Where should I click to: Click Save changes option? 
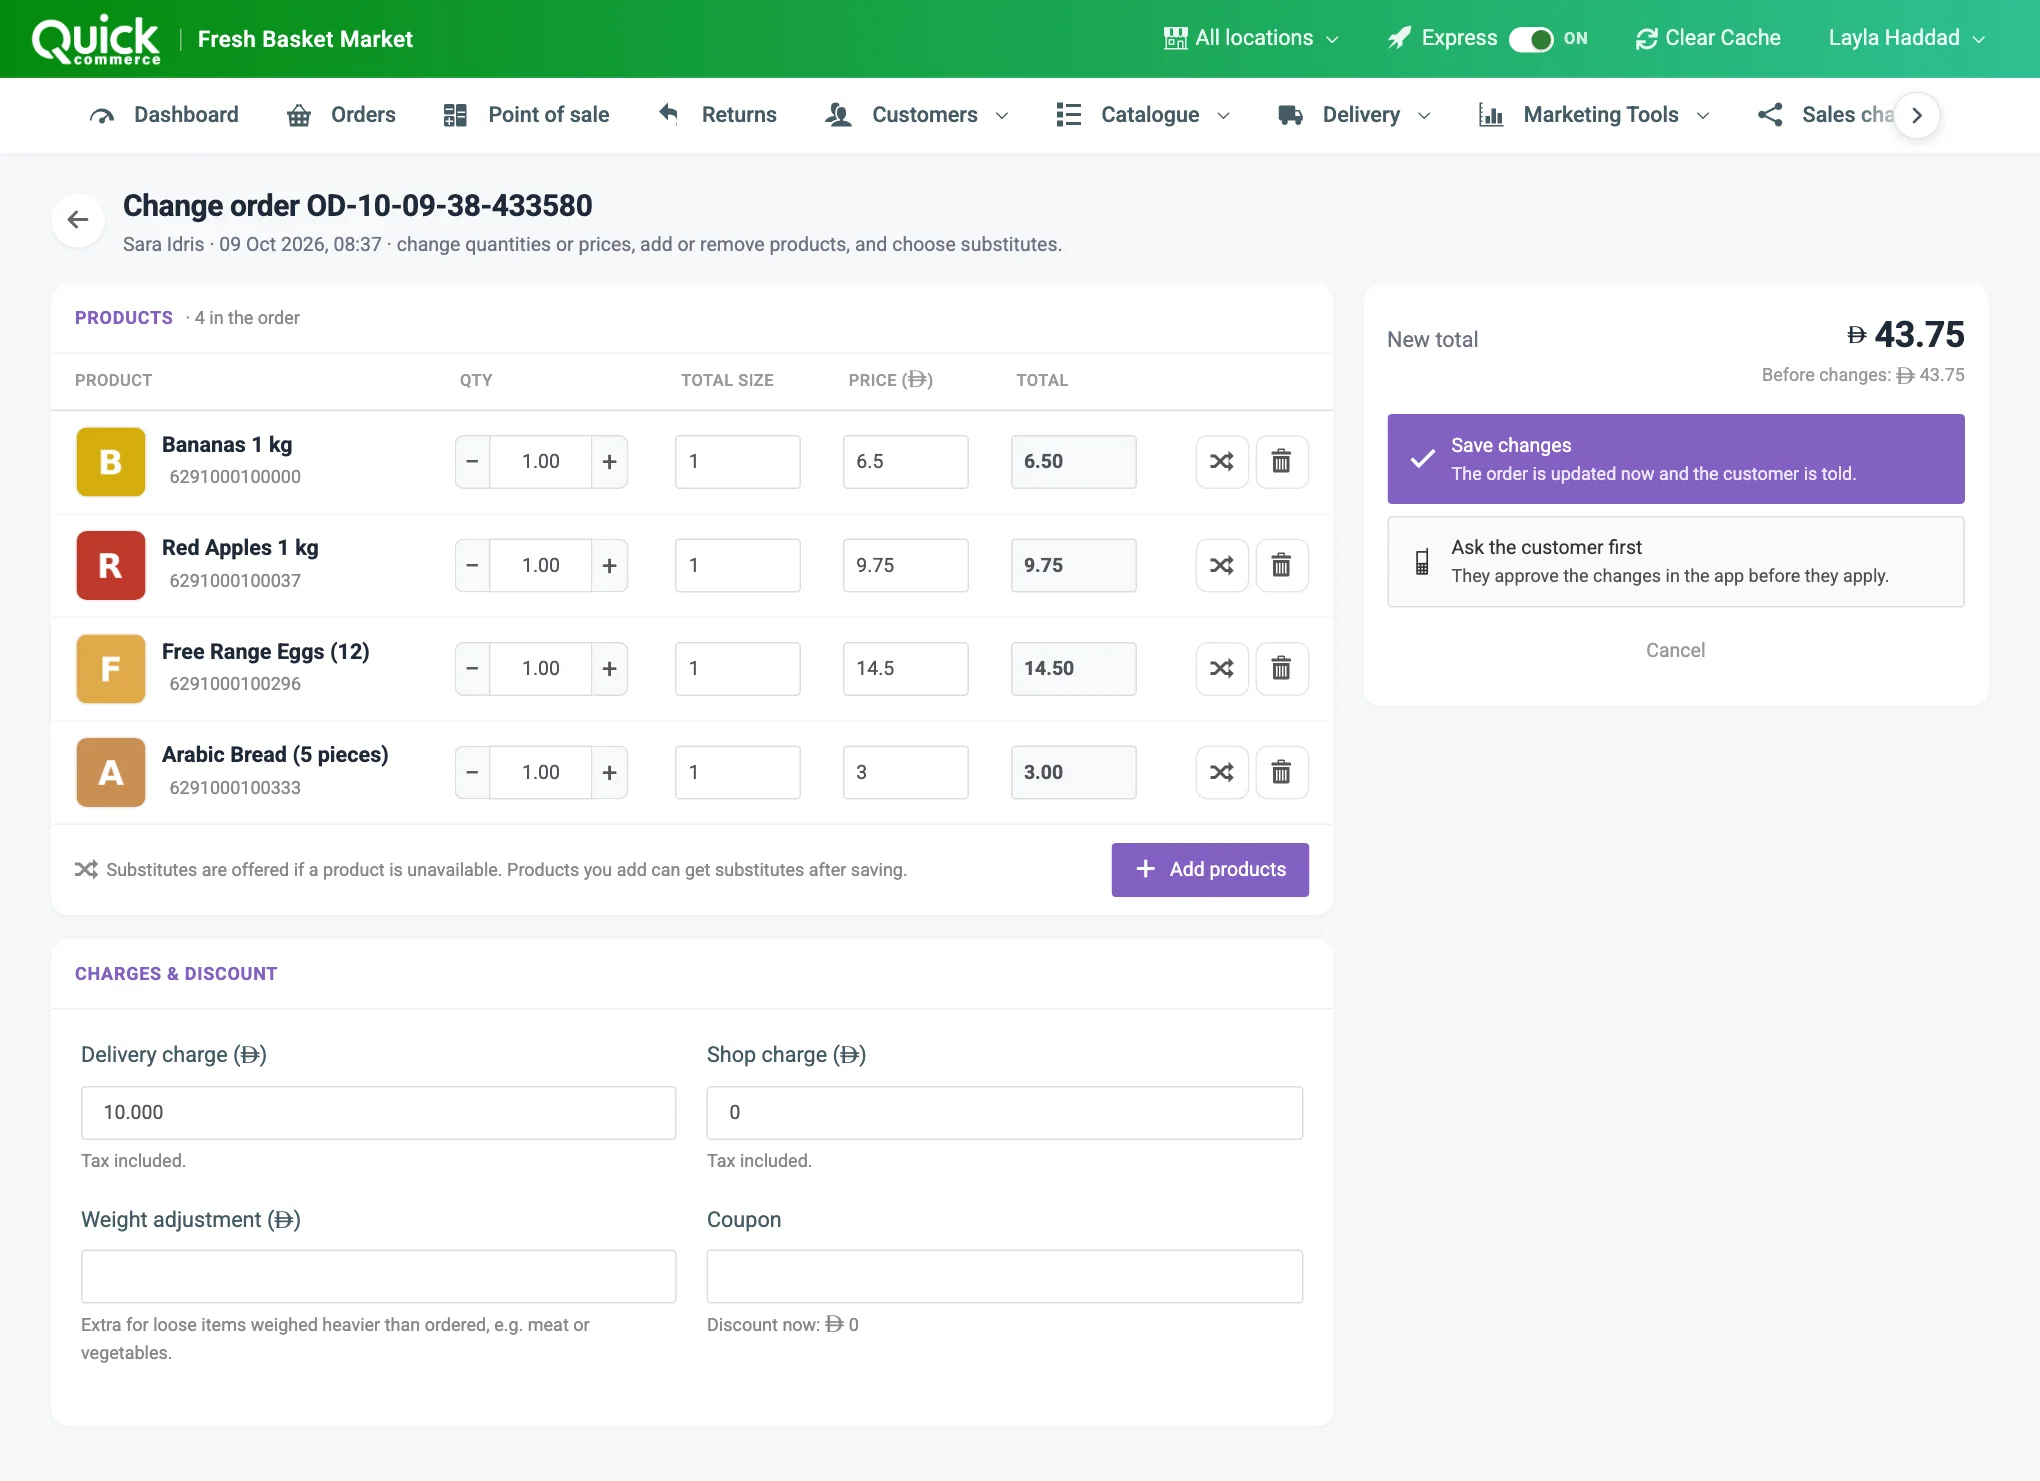(x=1676, y=459)
